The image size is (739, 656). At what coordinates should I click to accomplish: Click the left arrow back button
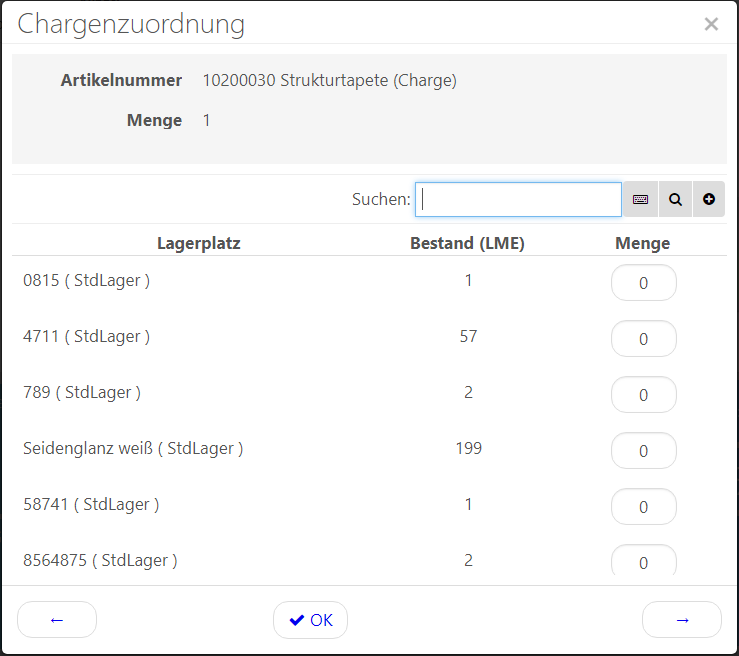(57, 620)
